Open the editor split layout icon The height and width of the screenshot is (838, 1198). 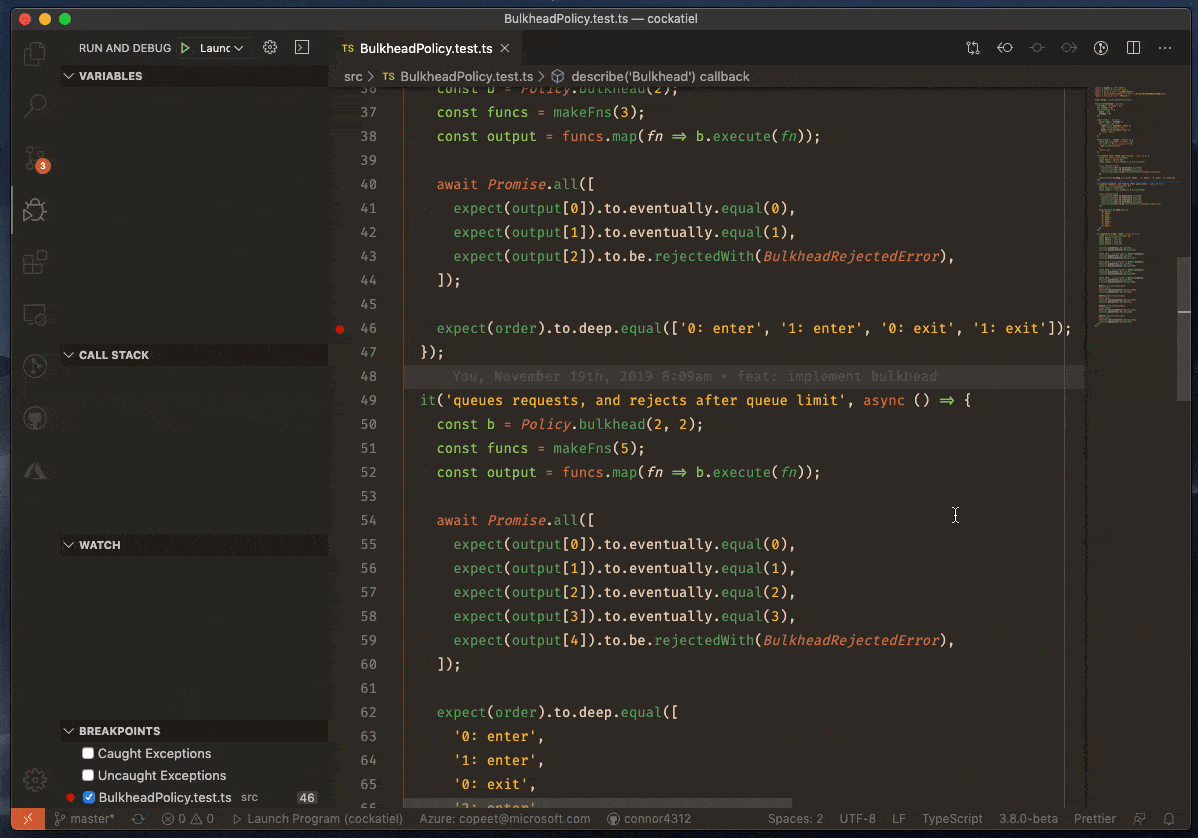(x=1132, y=47)
